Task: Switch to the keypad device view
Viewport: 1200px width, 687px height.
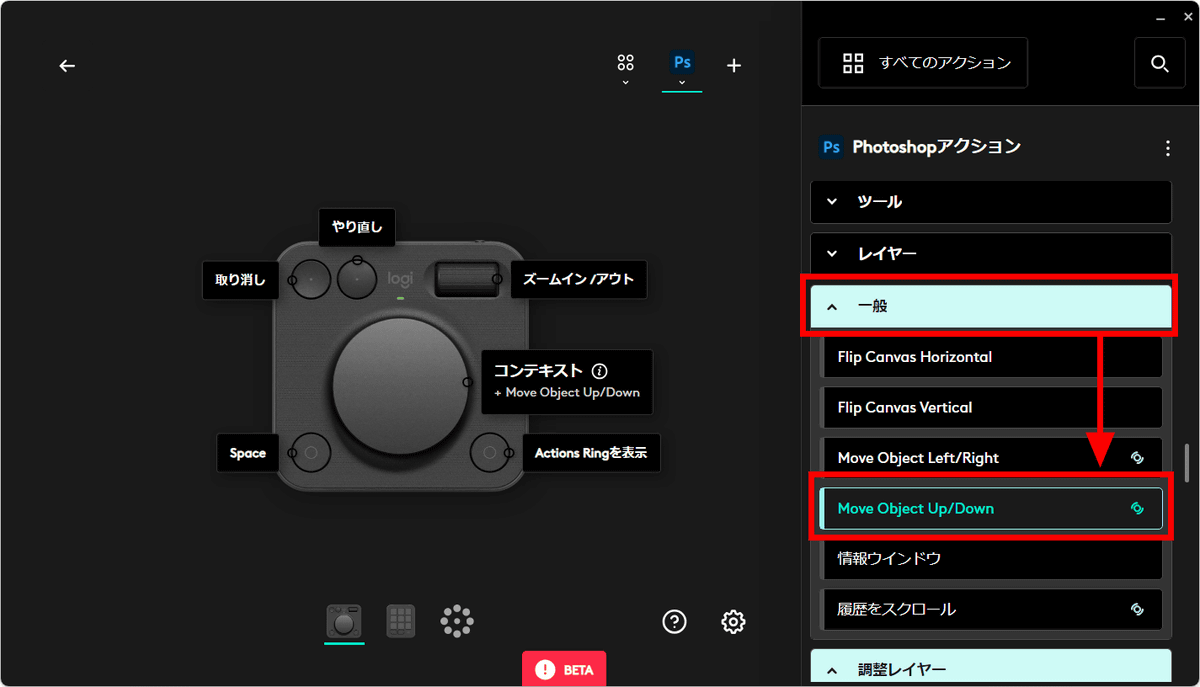Action: 401,620
